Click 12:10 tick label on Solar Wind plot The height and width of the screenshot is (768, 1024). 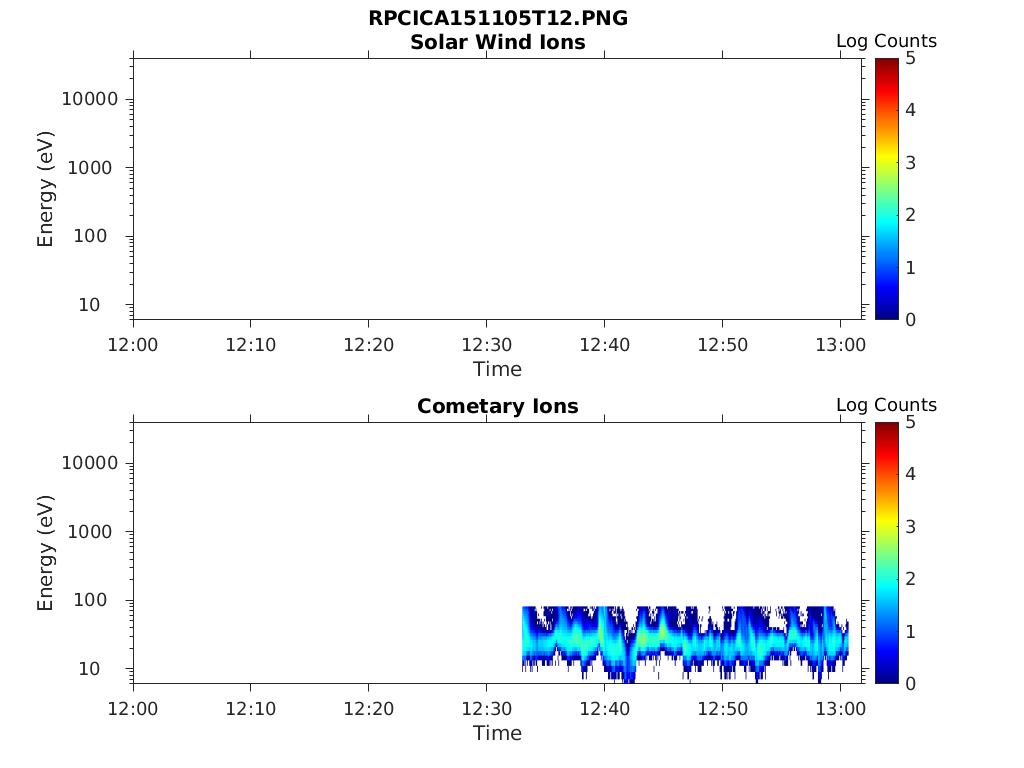click(x=251, y=345)
